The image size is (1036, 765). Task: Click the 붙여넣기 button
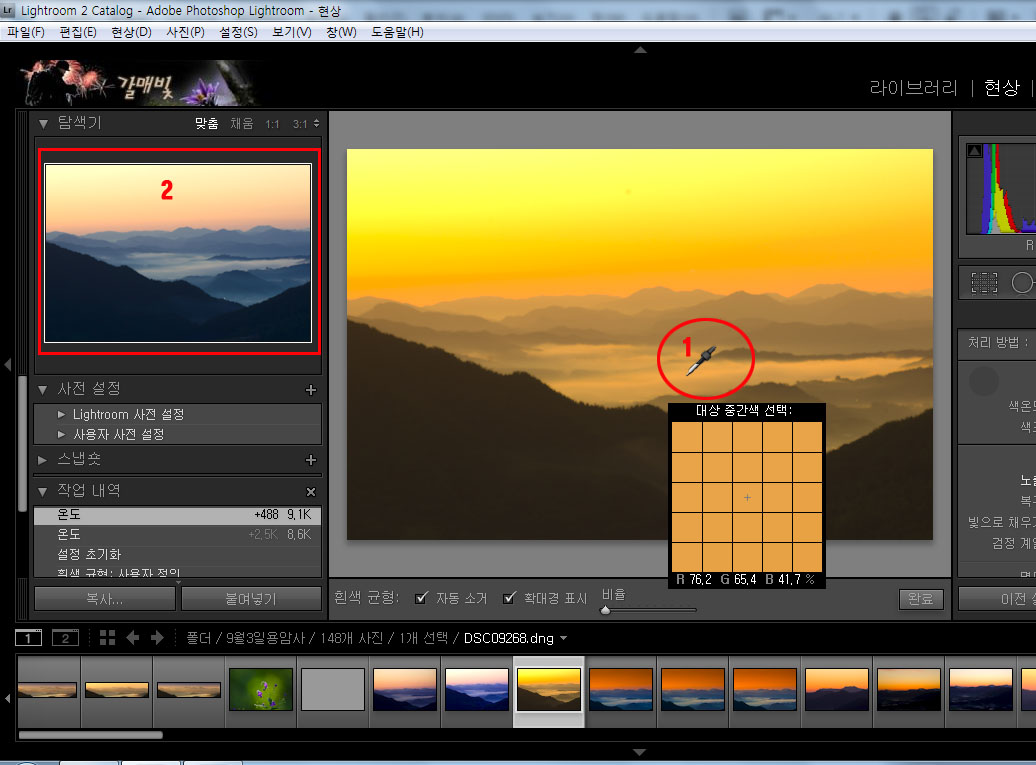coord(250,599)
